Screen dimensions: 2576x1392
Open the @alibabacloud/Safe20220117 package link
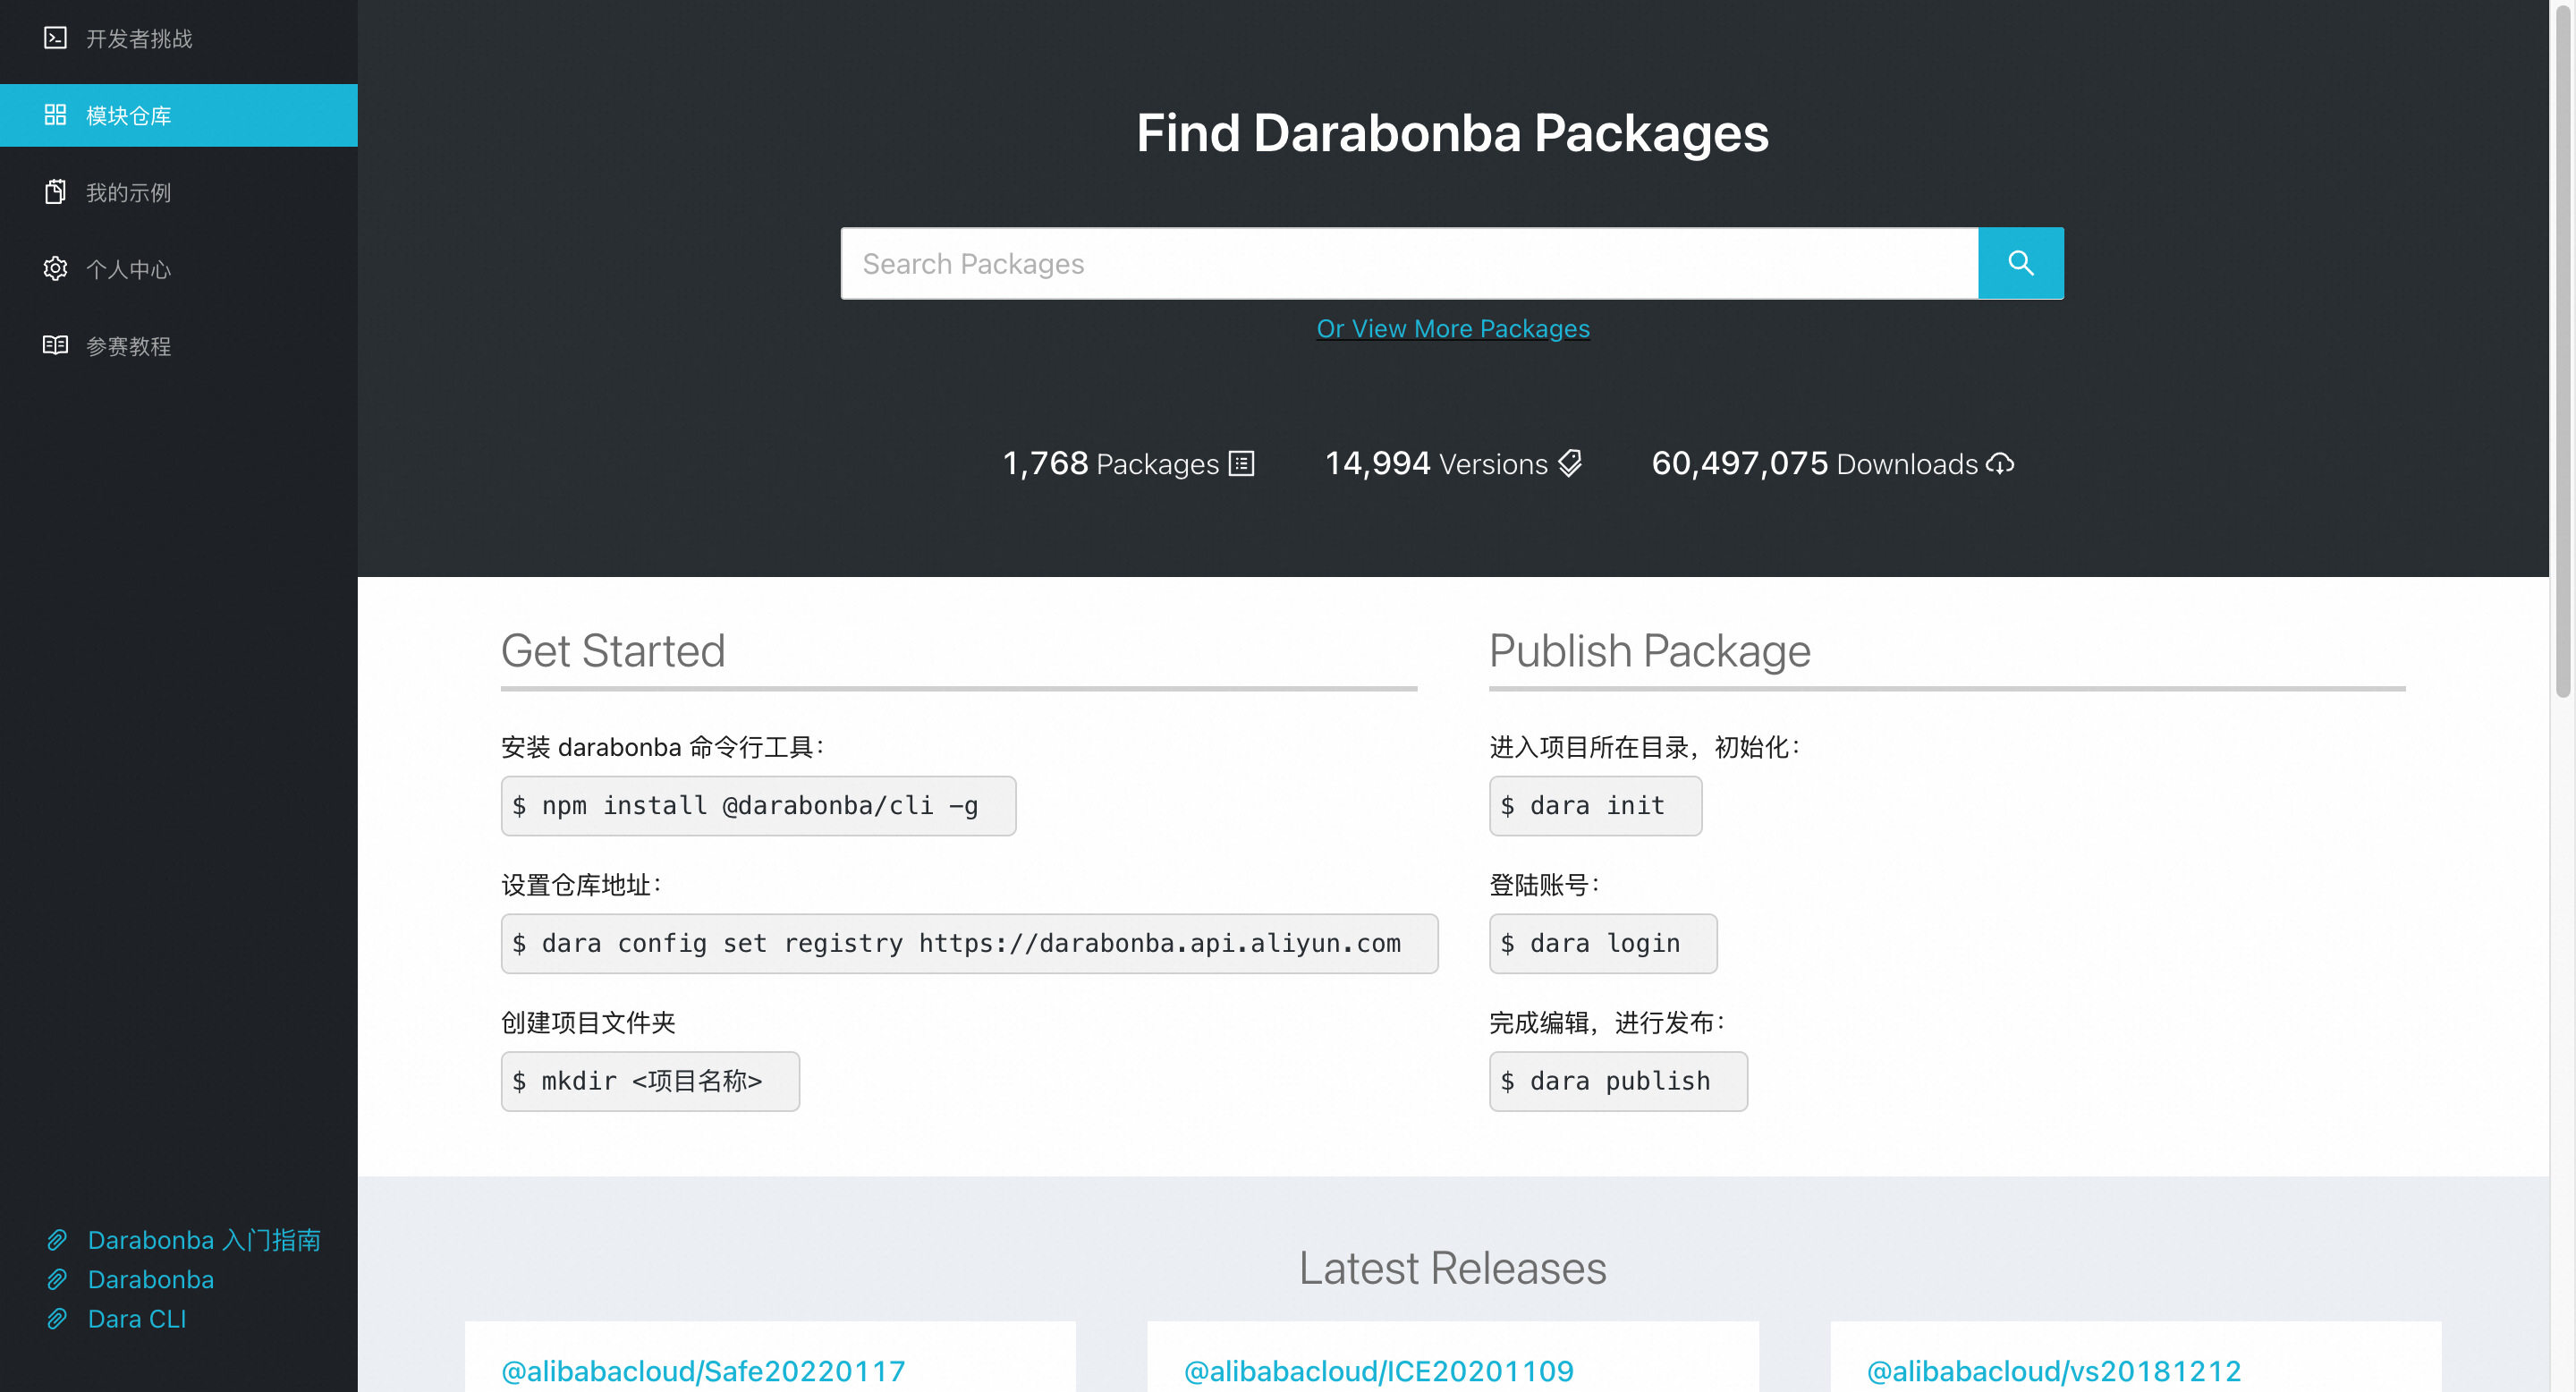click(703, 1370)
